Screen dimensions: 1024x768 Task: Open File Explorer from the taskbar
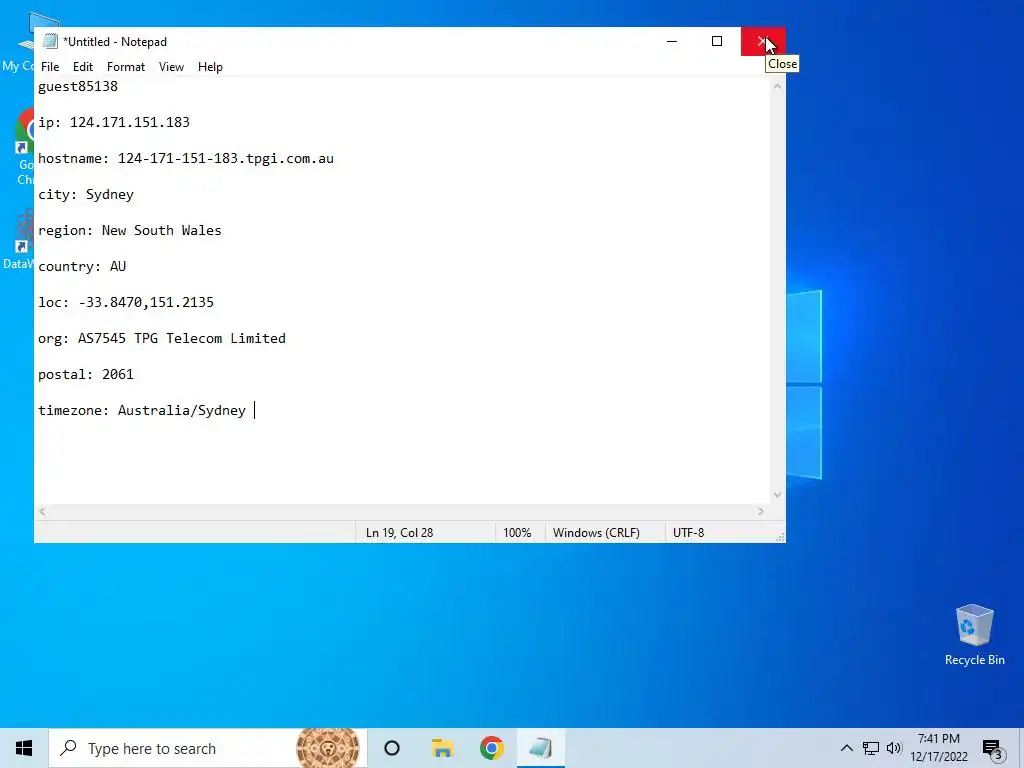tap(442, 748)
